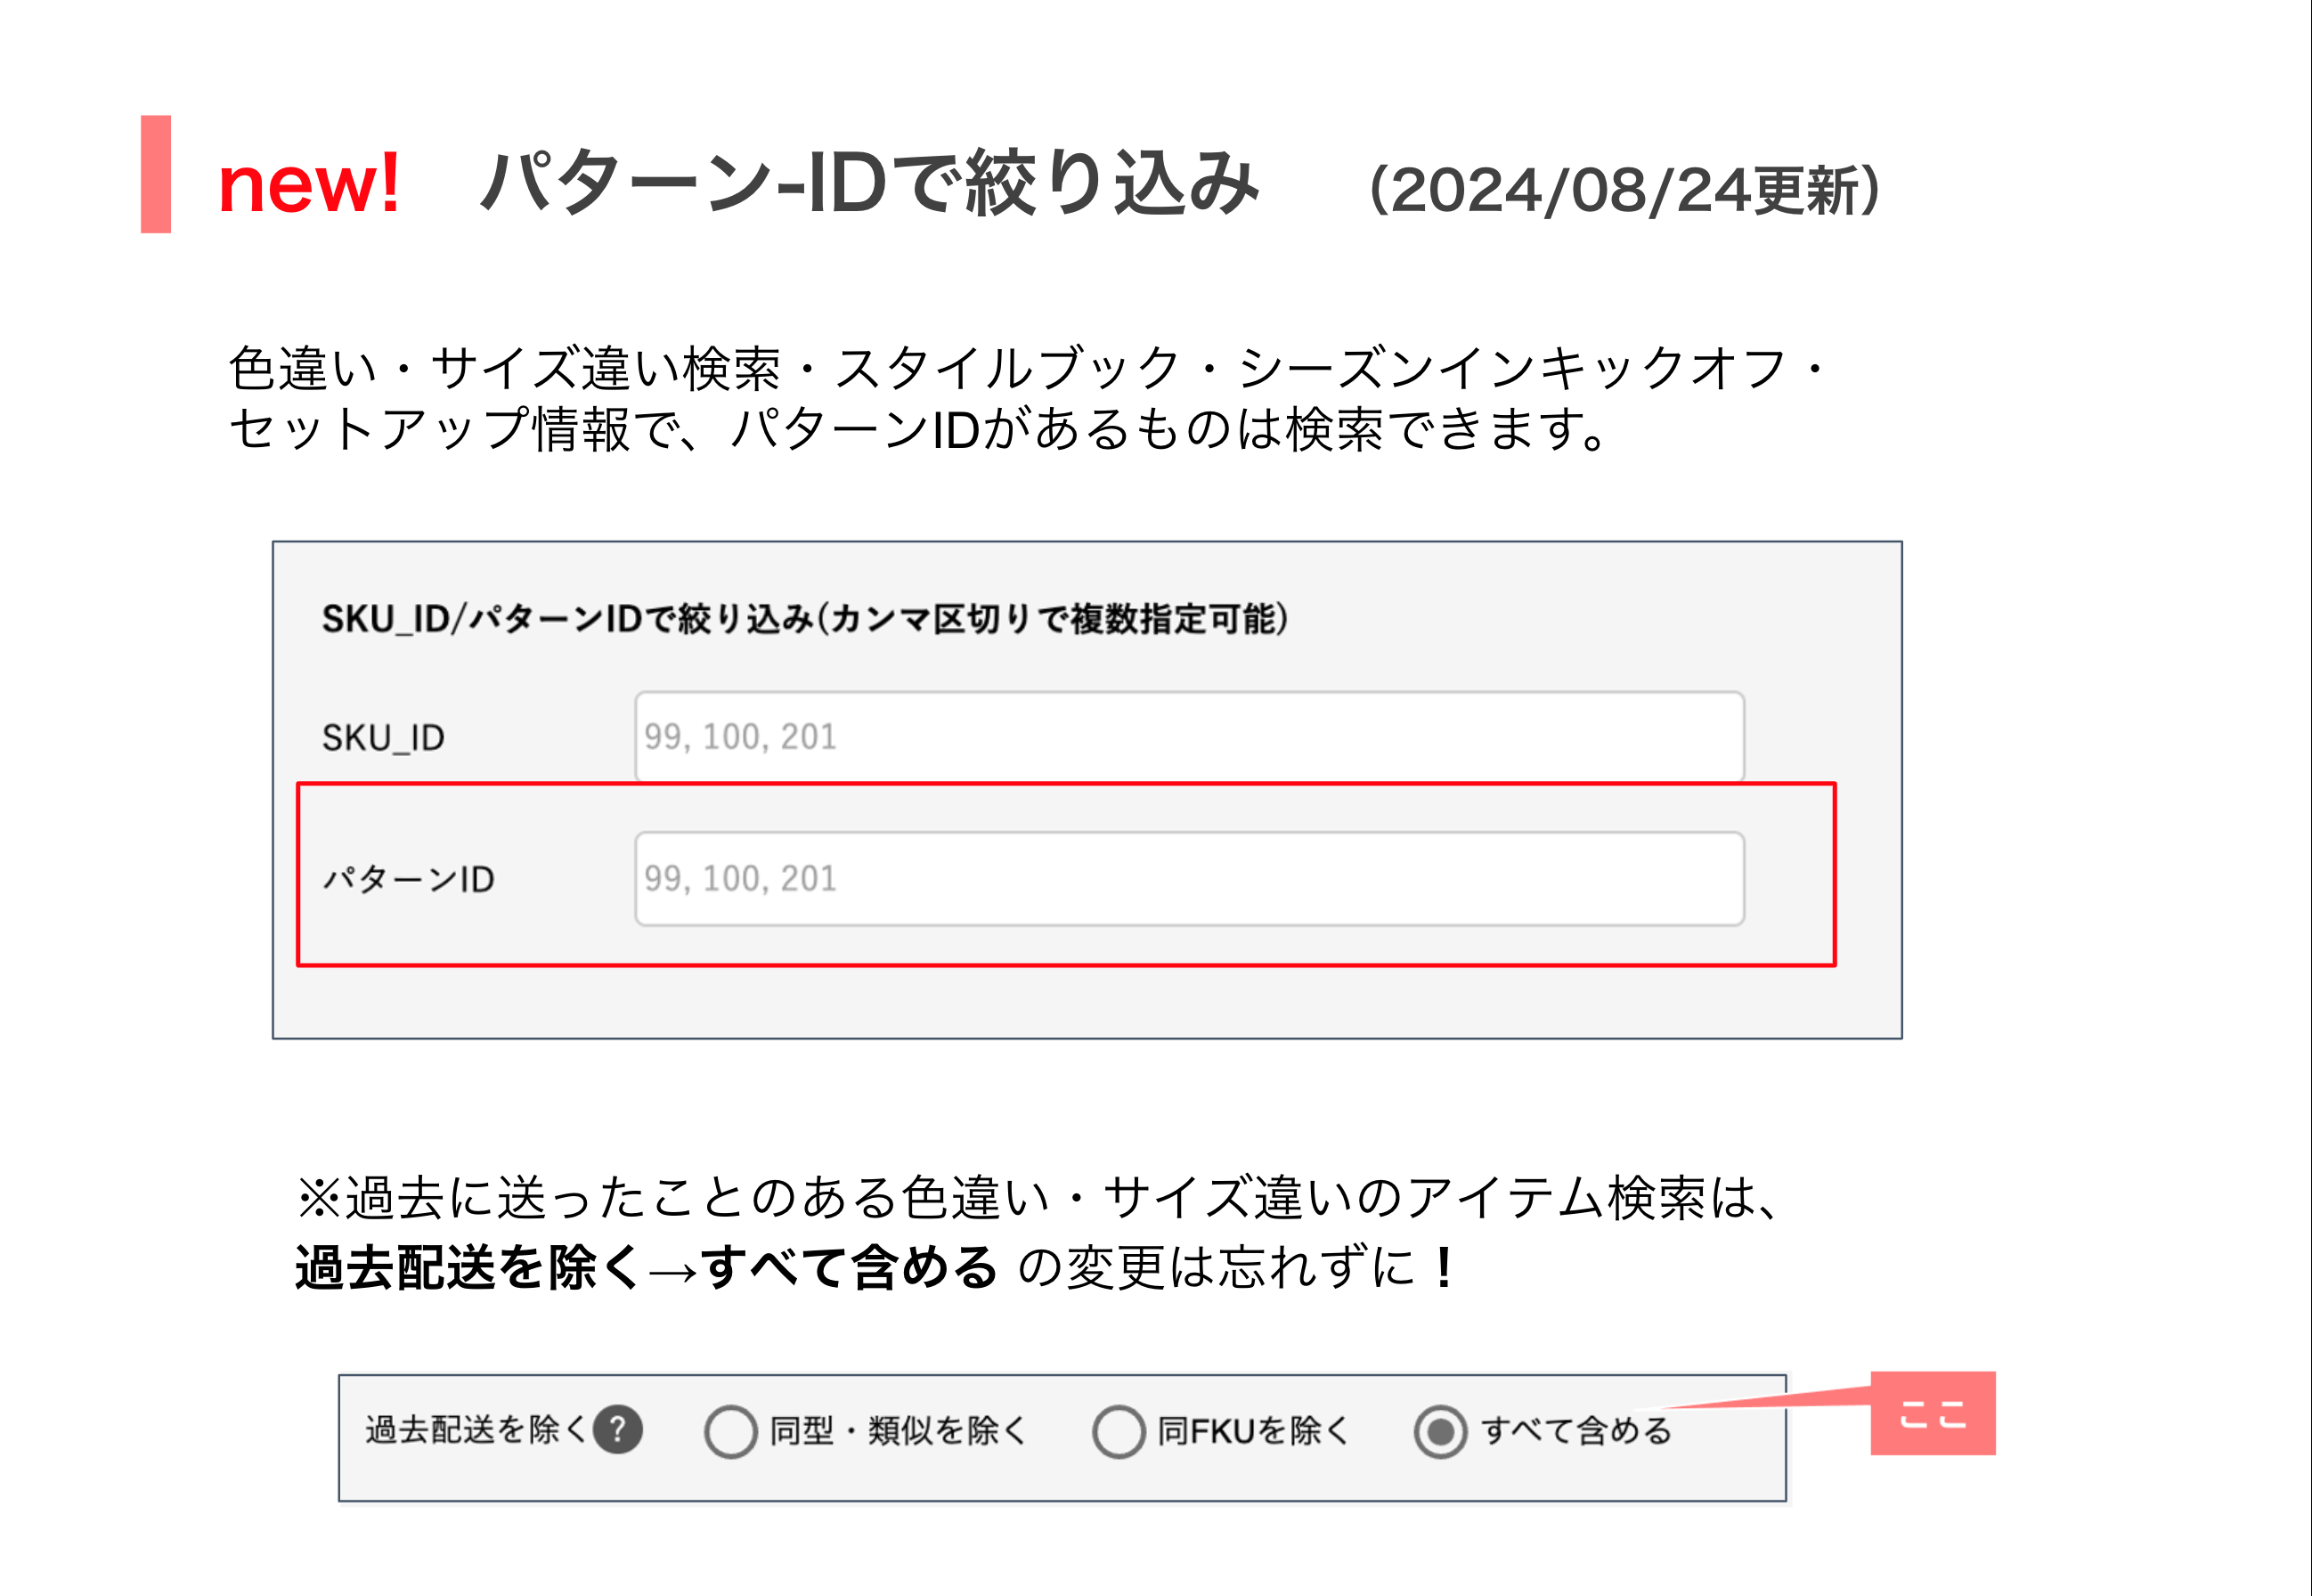
Task: Click the 同FKUを除く label text
Action: tap(1253, 1430)
